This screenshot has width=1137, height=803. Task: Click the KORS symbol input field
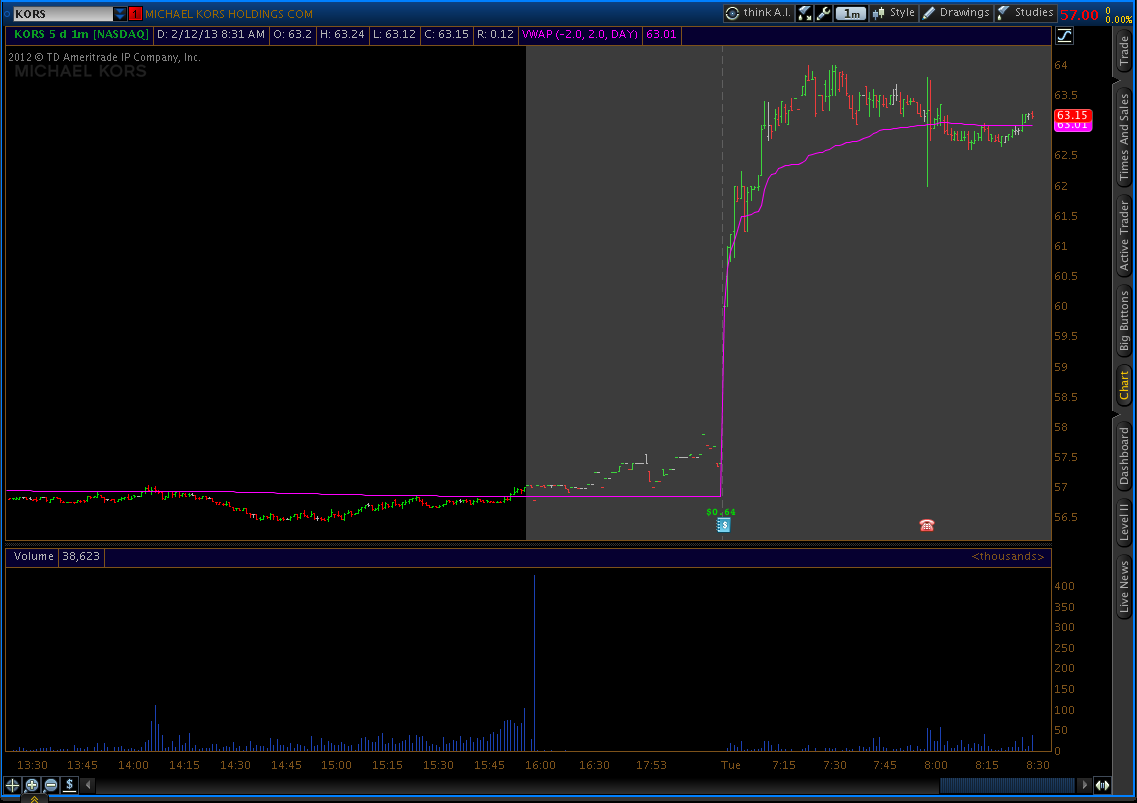click(x=62, y=14)
